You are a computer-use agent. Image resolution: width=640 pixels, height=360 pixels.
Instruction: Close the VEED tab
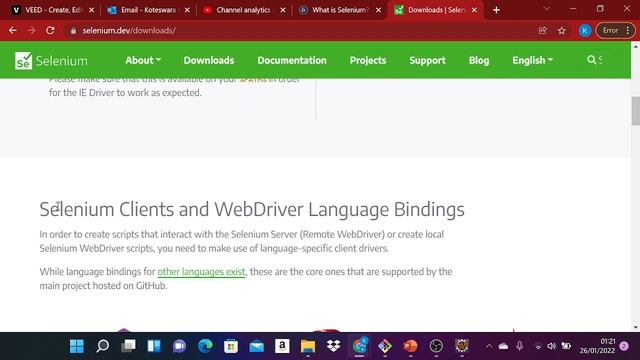(91, 10)
